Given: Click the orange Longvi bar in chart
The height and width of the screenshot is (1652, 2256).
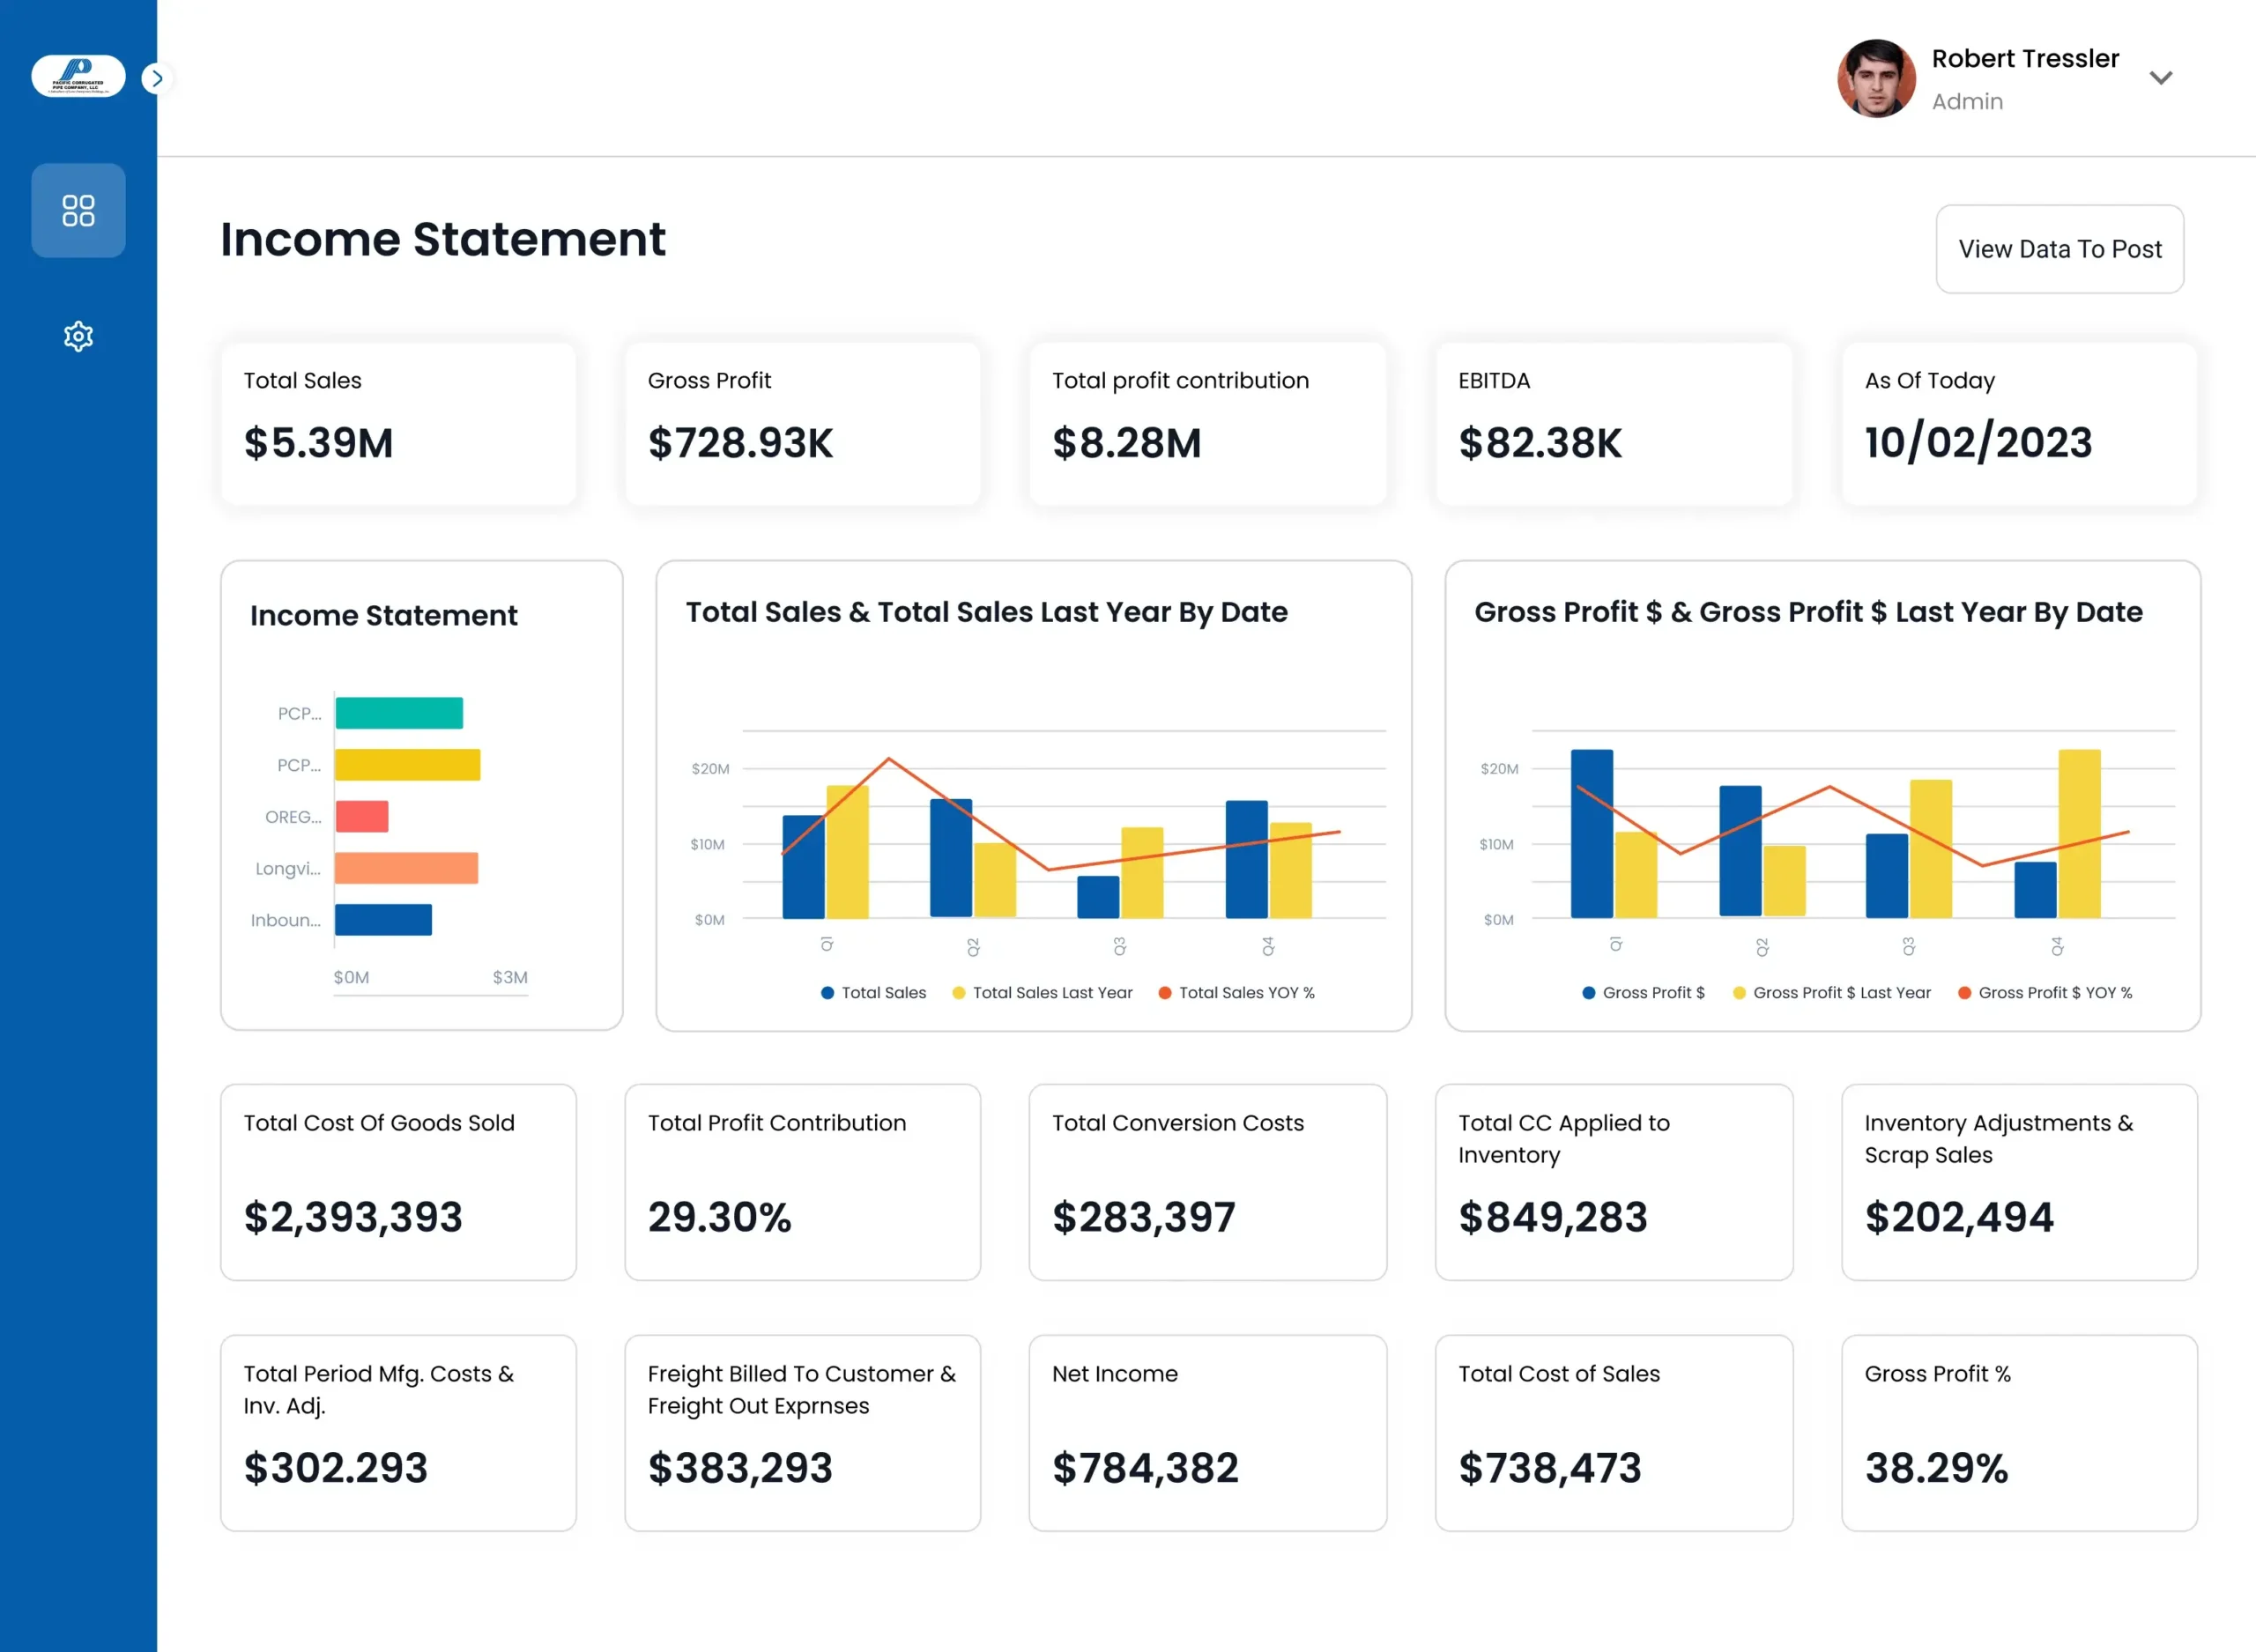Looking at the screenshot, I should [406, 868].
